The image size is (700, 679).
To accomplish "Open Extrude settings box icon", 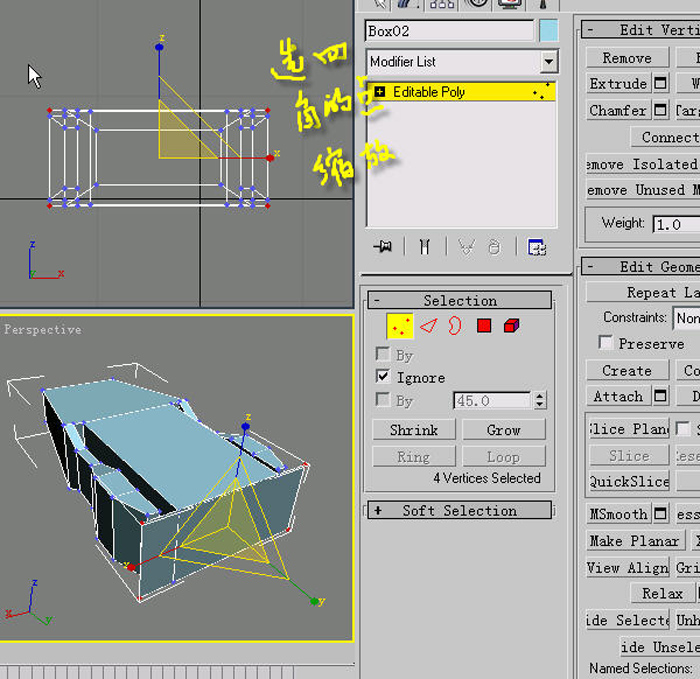I will 660,83.
